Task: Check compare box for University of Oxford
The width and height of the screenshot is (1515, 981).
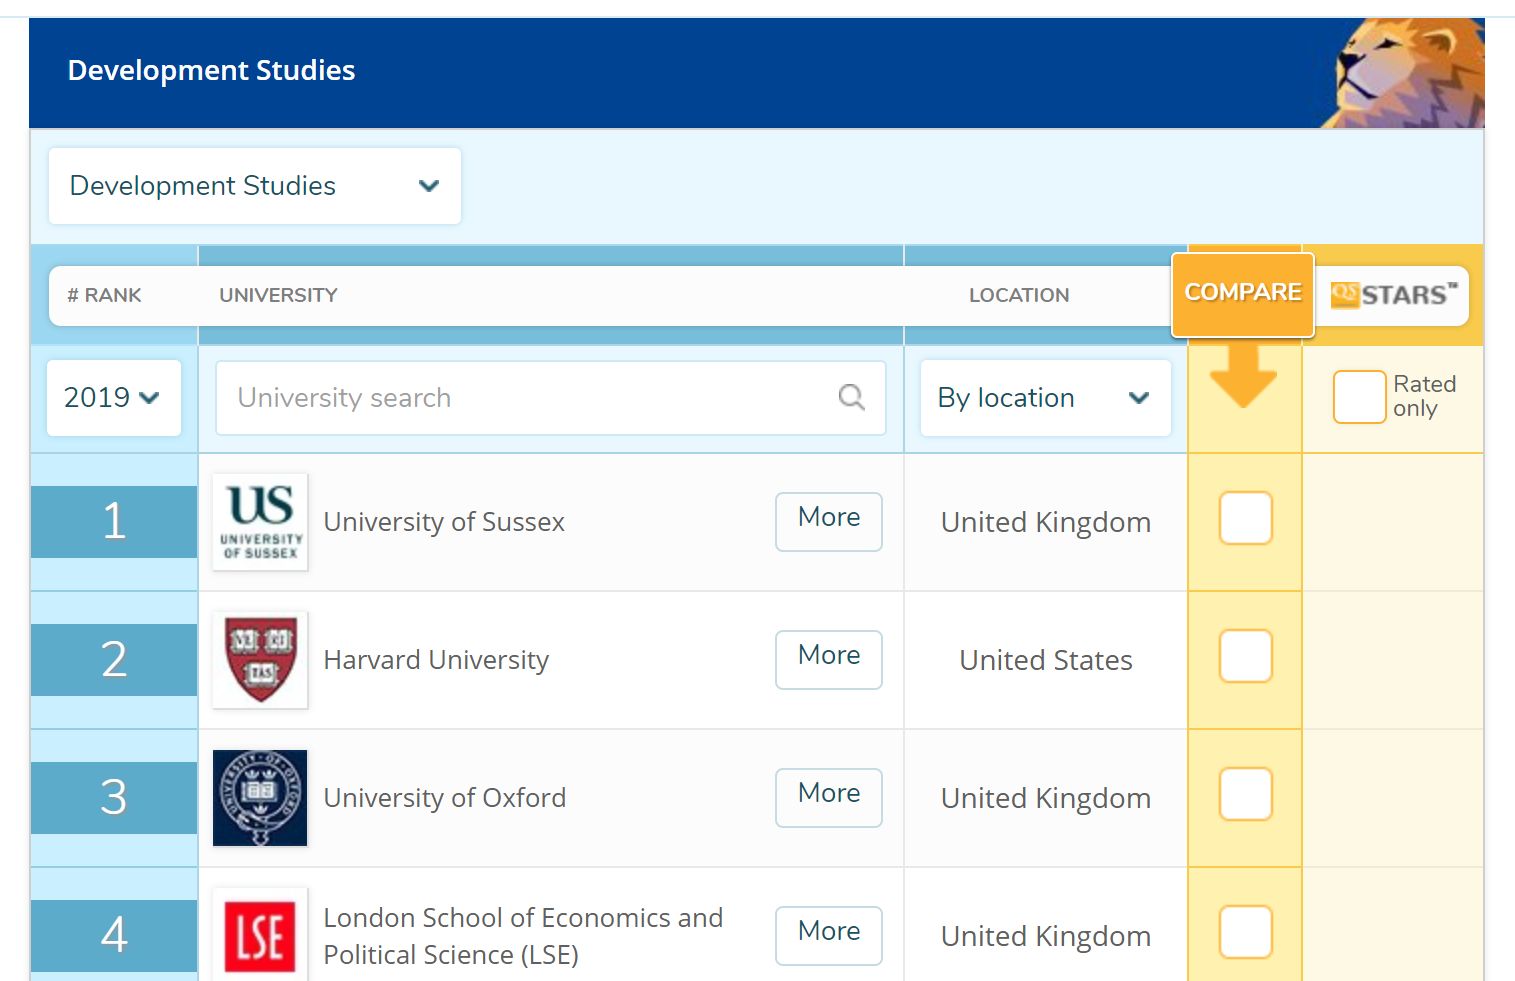Action: [1245, 794]
